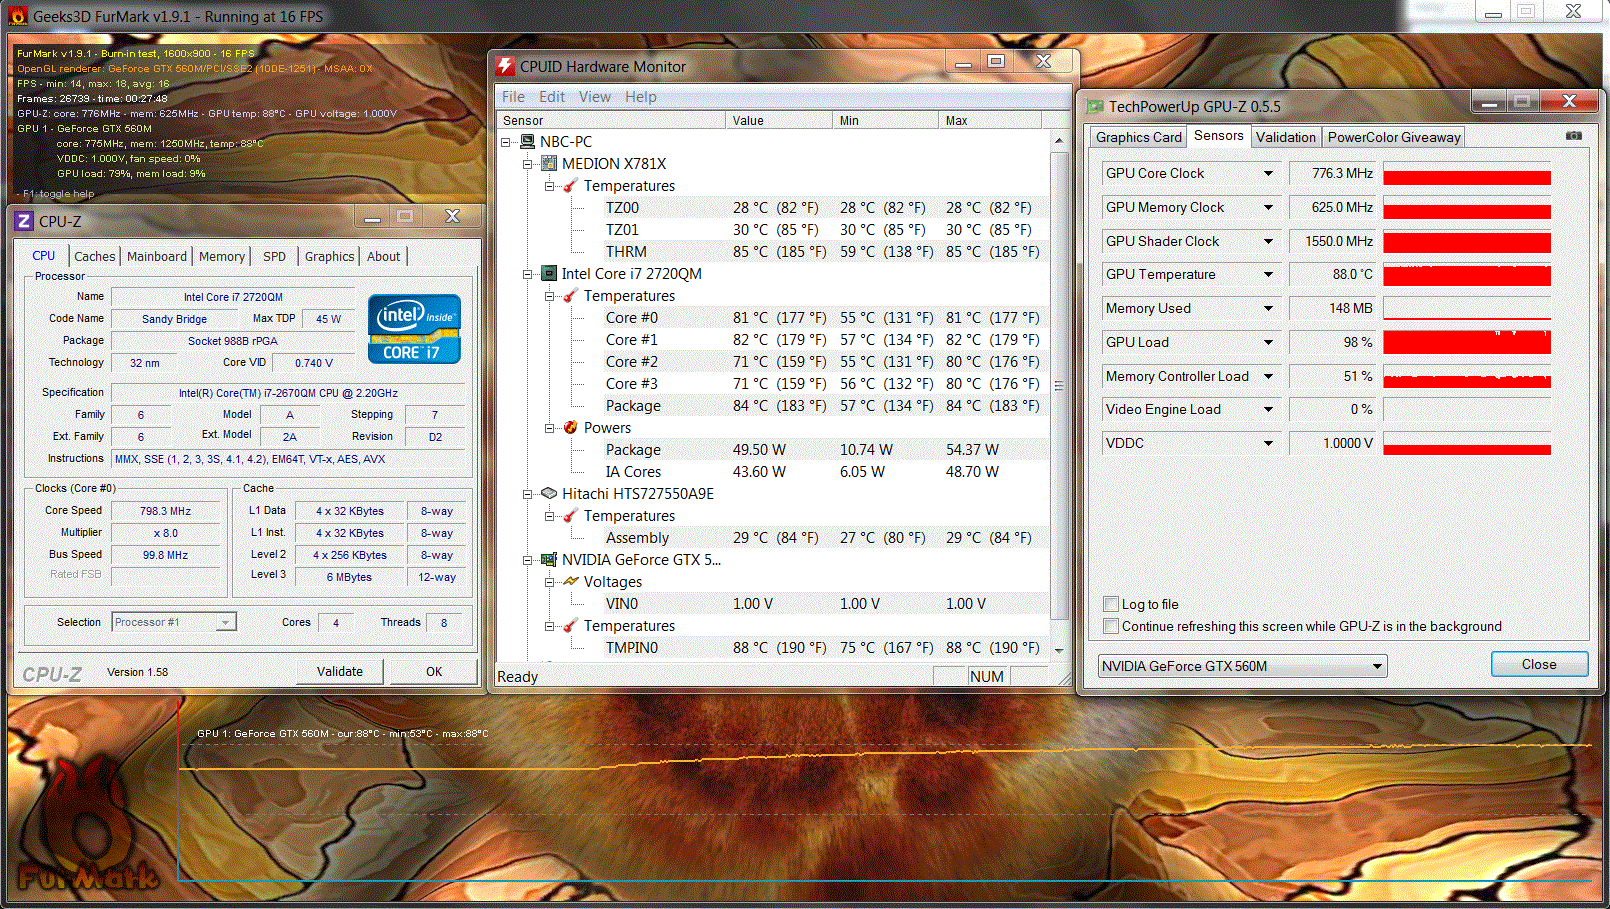Collapse the NBC-PC tree node
Viewport: 1610px width, 909px height.
(x=506, y=142)
